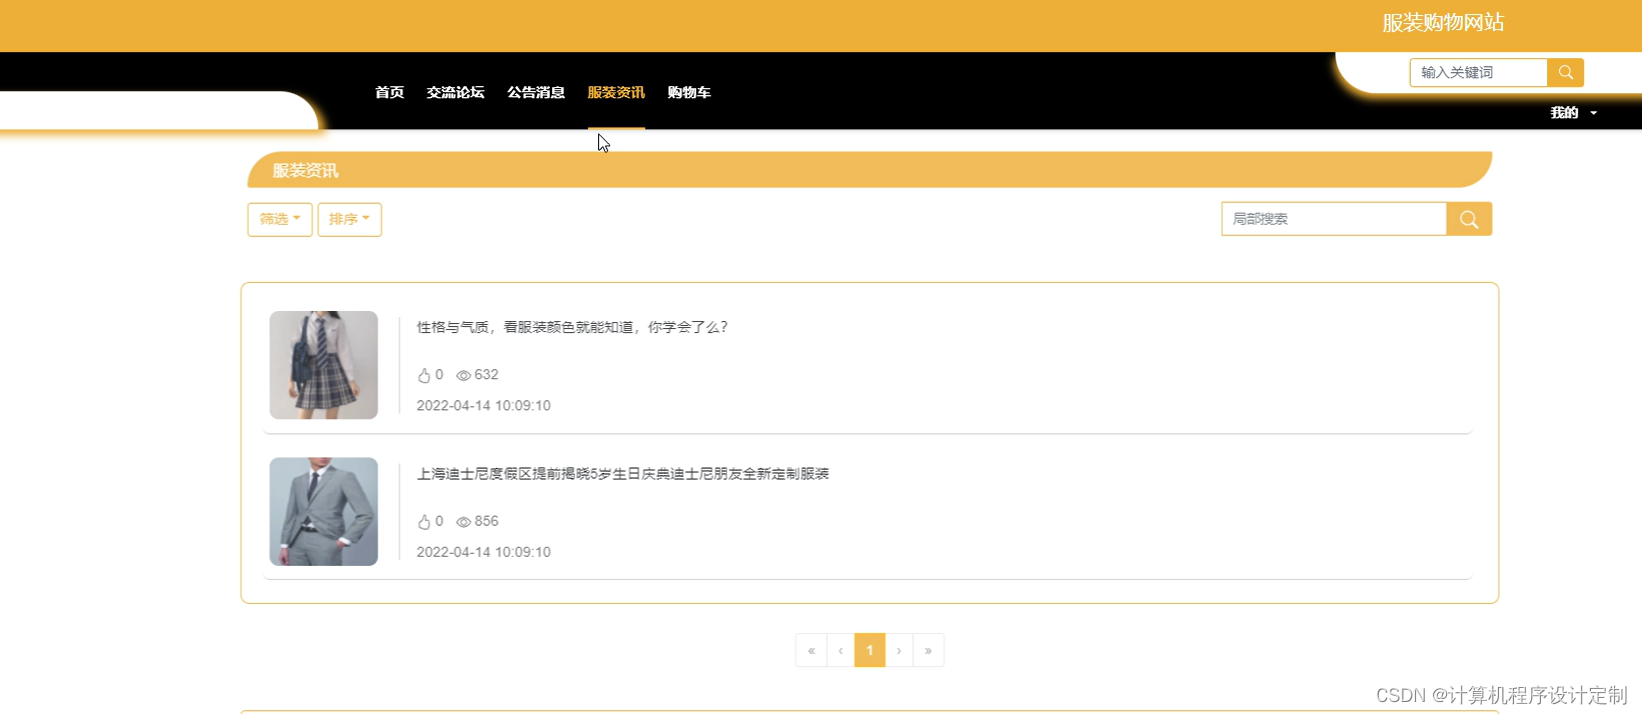Click the previous page ‹ pagination button

click(x=840, y=650)
